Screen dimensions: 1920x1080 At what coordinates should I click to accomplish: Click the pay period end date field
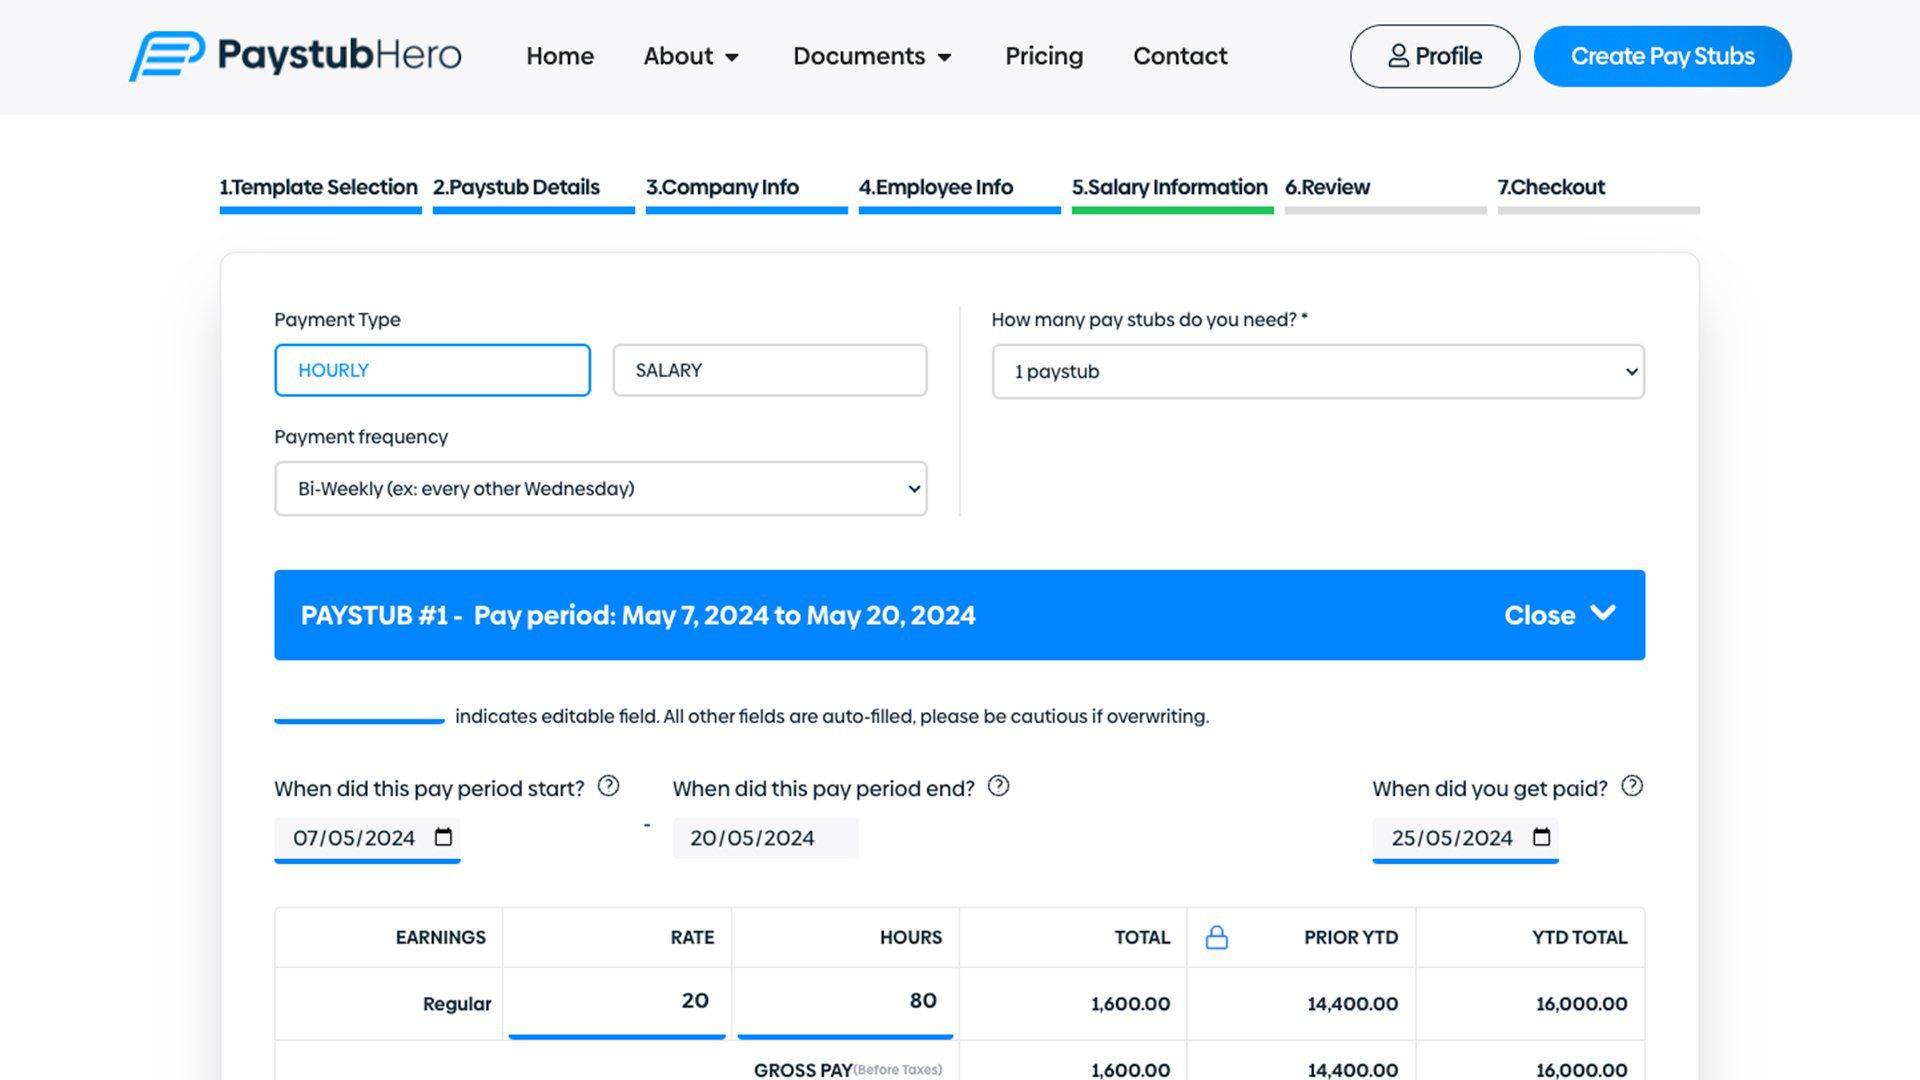click(x=765, y=838)
